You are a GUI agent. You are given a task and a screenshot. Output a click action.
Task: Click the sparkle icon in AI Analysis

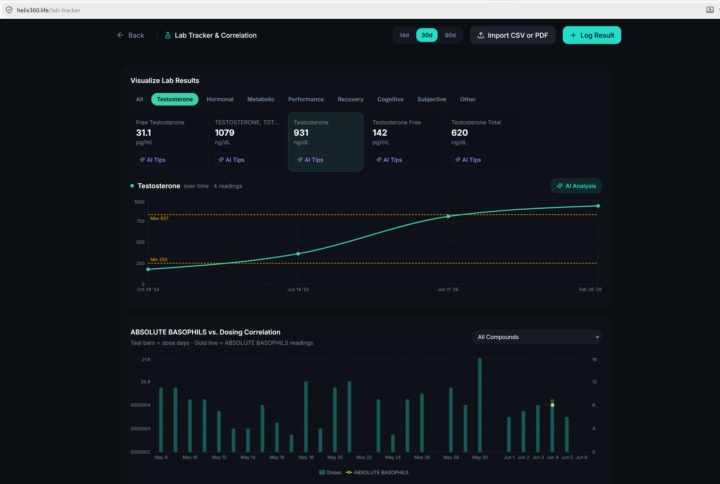pos(559,186)
